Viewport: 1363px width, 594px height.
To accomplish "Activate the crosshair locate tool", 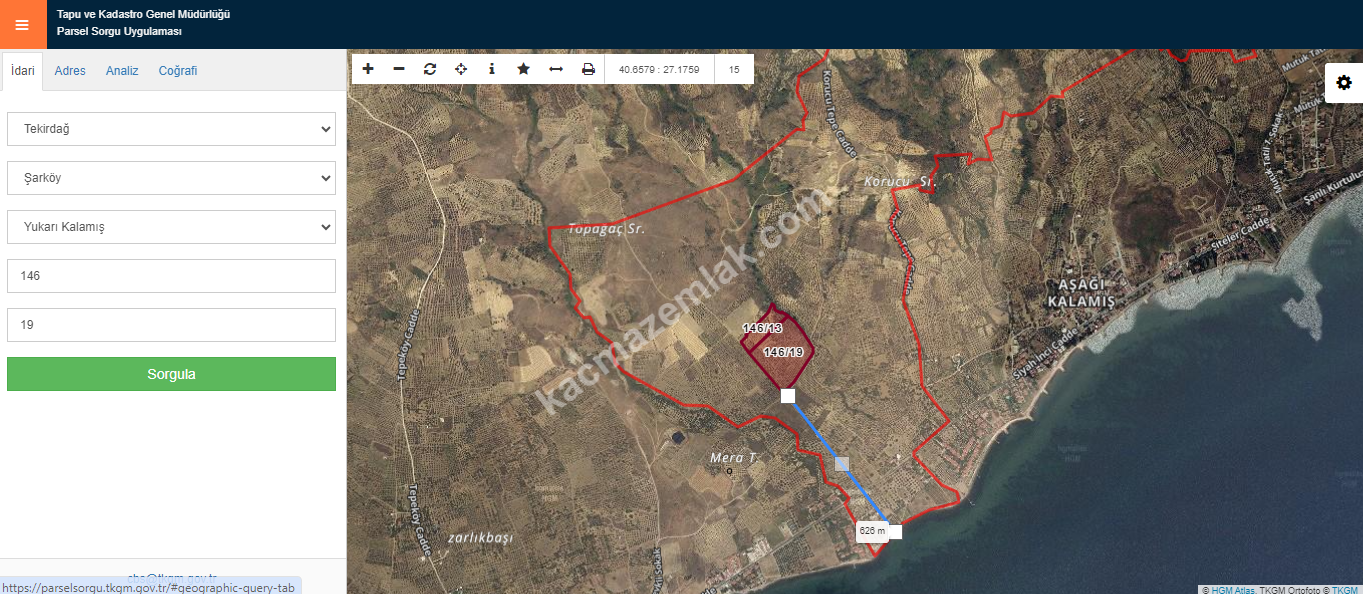I will click(x=461, y=69).
